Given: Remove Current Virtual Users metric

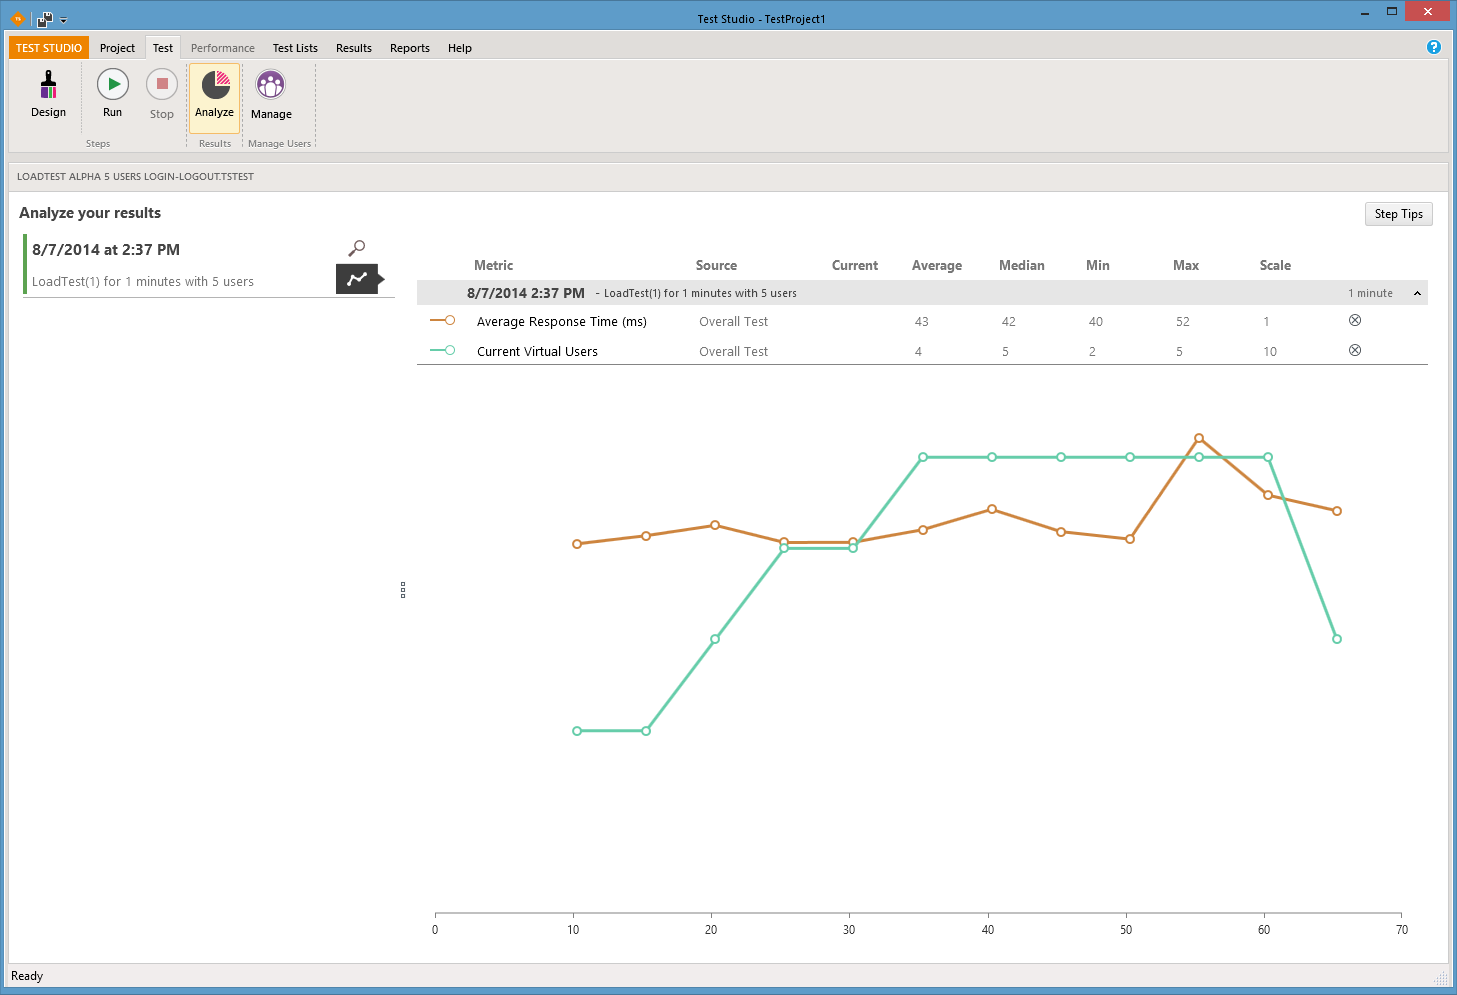Looking at the screenshot, I should tap(1355, 350).
